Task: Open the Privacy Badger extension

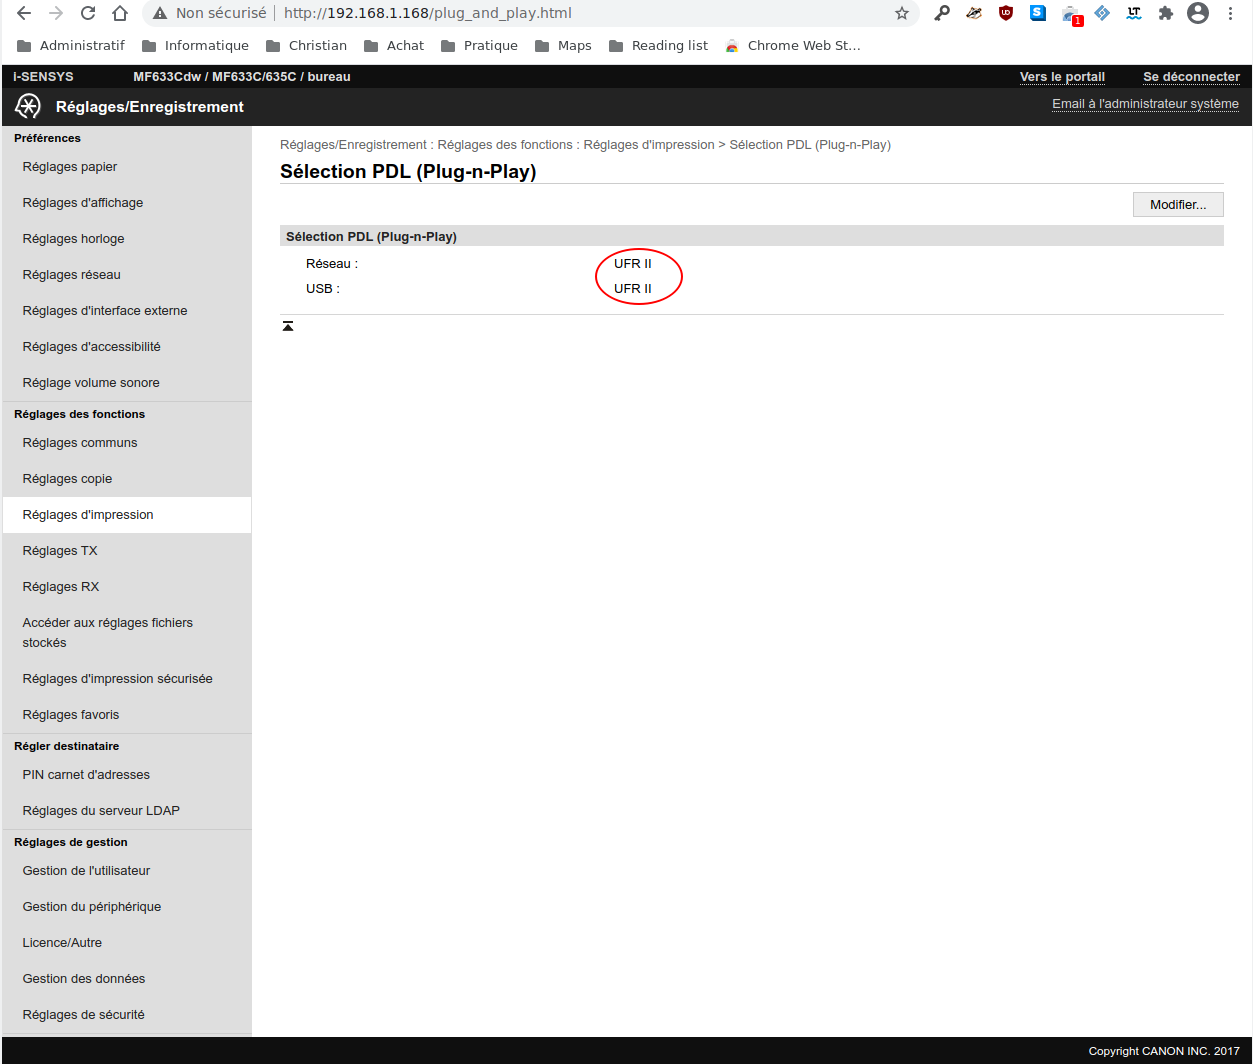Action: pyautogui.click(x=974, y=14)
